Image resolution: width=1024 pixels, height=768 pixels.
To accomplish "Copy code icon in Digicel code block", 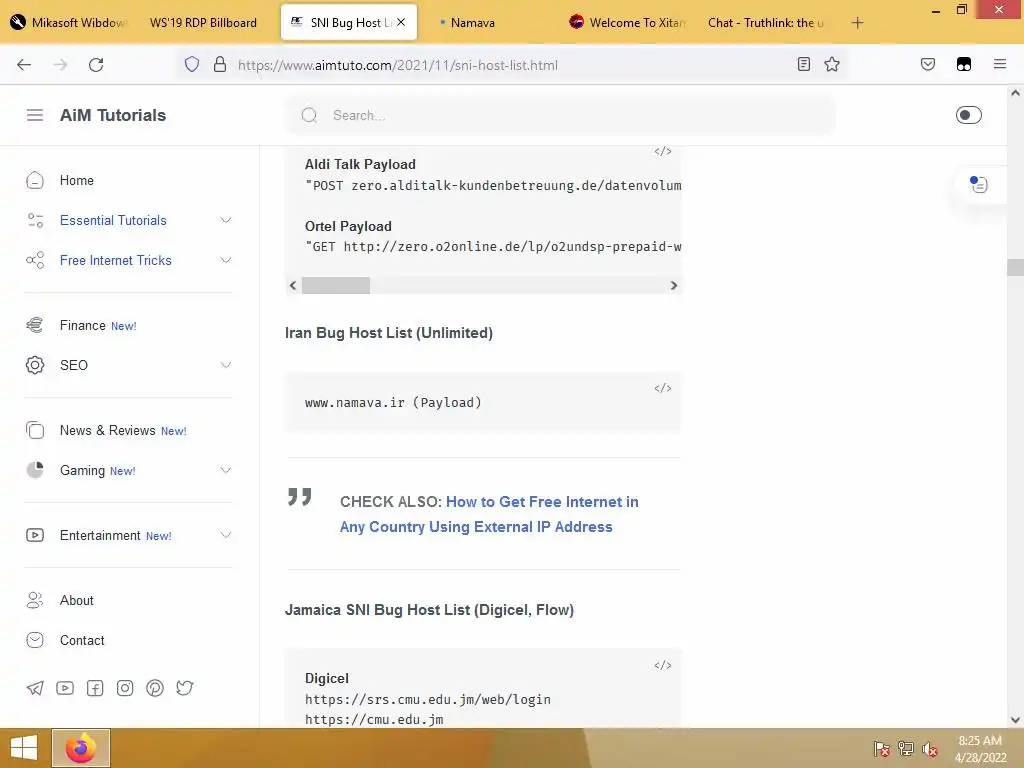I will click(663, 665).
